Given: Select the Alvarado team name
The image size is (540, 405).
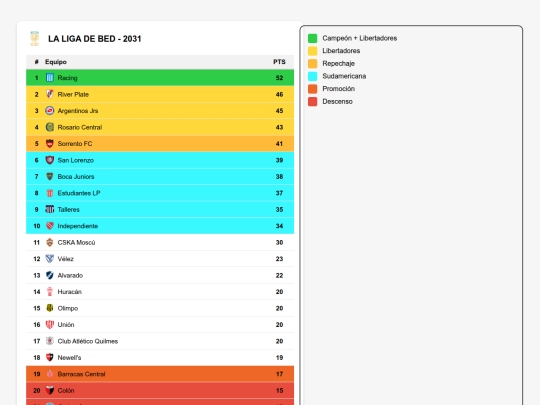Looking at the screenshot, I should click(70, 276).
